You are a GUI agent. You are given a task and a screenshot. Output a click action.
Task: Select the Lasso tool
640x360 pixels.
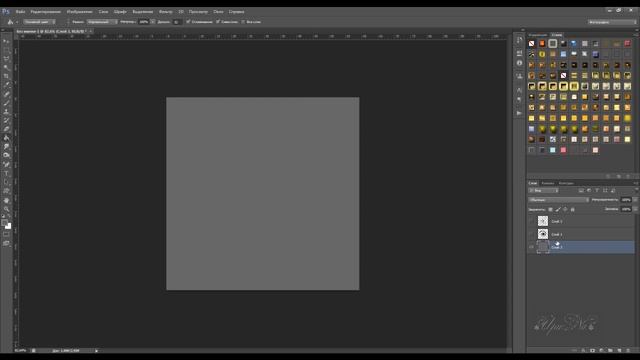(7, 59)
